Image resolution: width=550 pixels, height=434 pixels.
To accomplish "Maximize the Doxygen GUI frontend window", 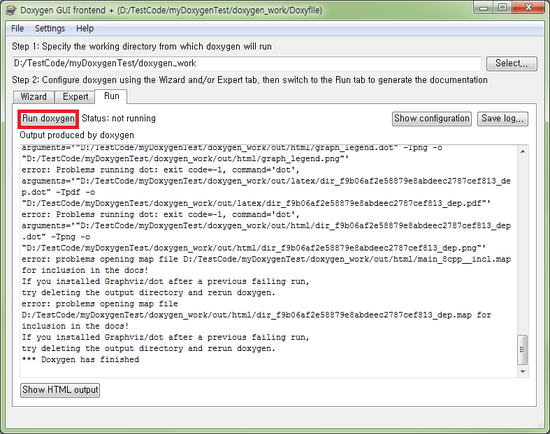I will click(503, 7).
